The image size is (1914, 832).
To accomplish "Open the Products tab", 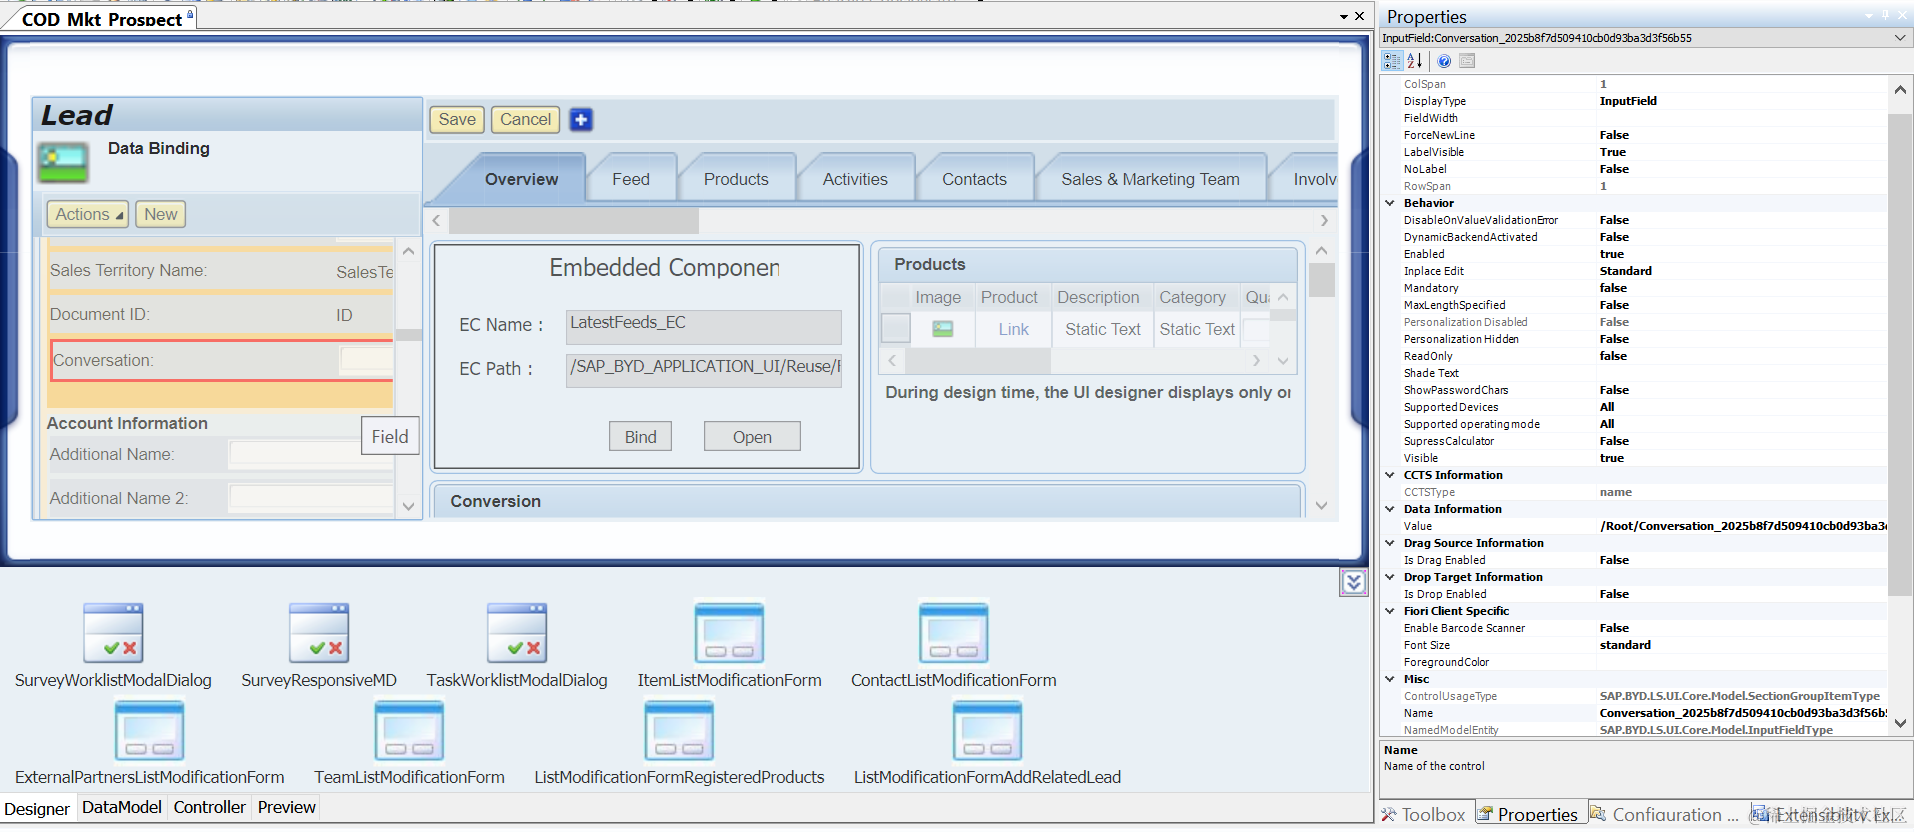I will [x=736, y=179].
